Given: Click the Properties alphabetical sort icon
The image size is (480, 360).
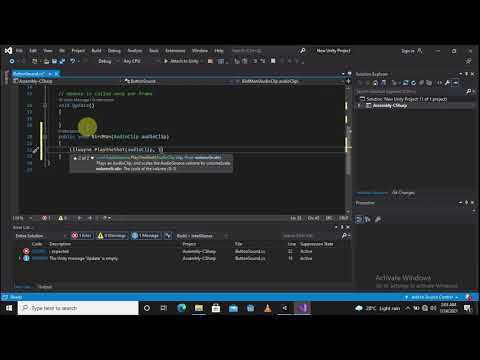Looking at the screenshot, I should [x=368, y=219].
